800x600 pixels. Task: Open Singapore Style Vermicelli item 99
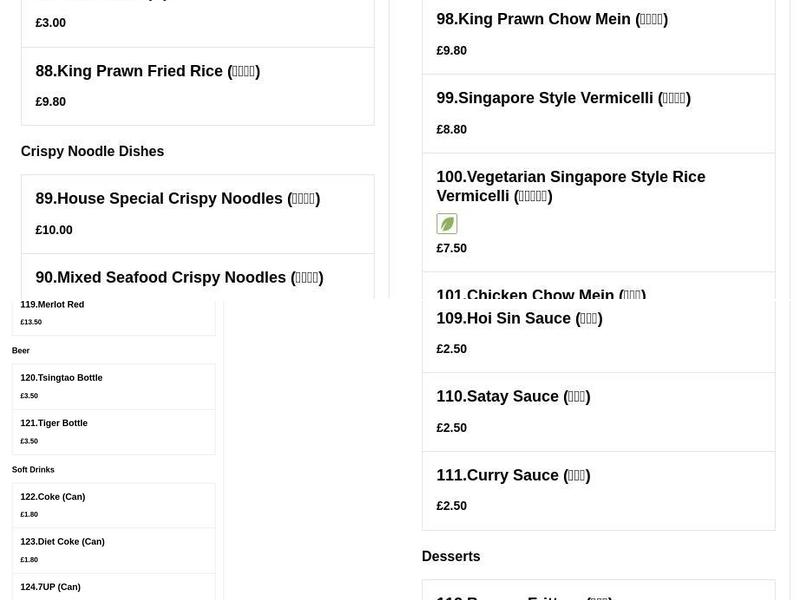(x=562, y=98)
